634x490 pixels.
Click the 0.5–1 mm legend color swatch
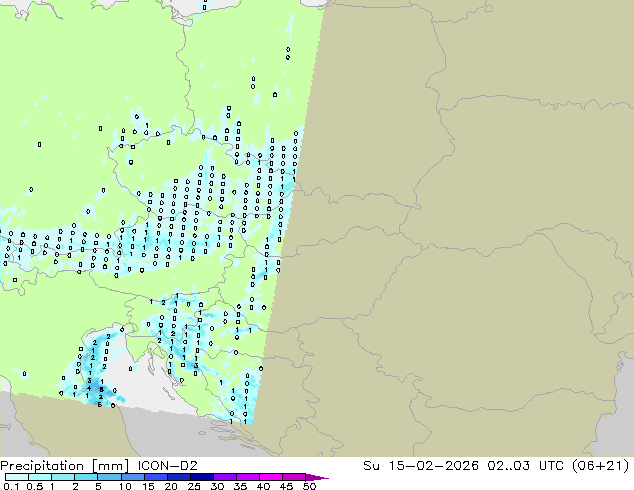[40, 477]
